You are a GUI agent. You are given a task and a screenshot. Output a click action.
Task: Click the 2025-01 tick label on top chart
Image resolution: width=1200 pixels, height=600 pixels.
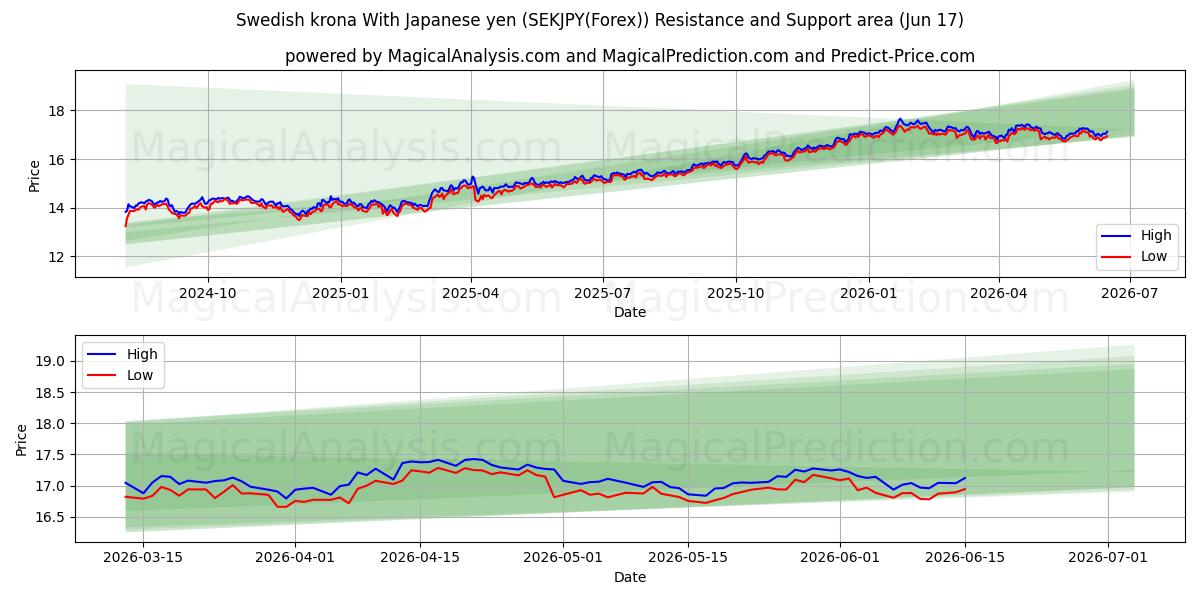341,293
